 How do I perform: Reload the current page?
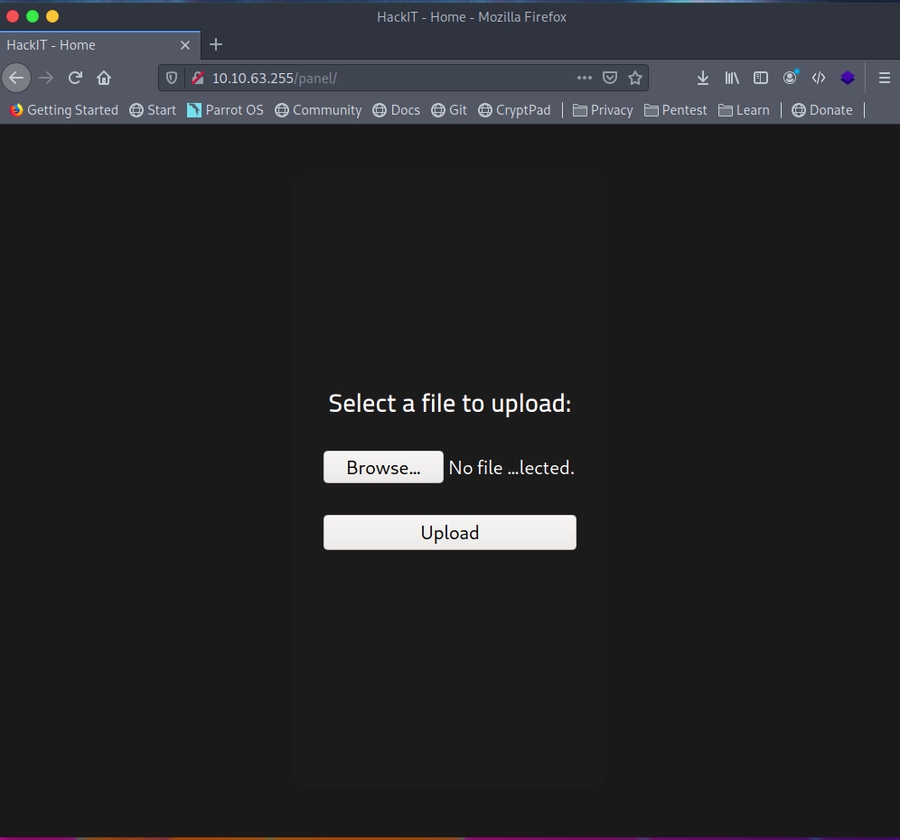pyautogui.click(x=75, y=78)
